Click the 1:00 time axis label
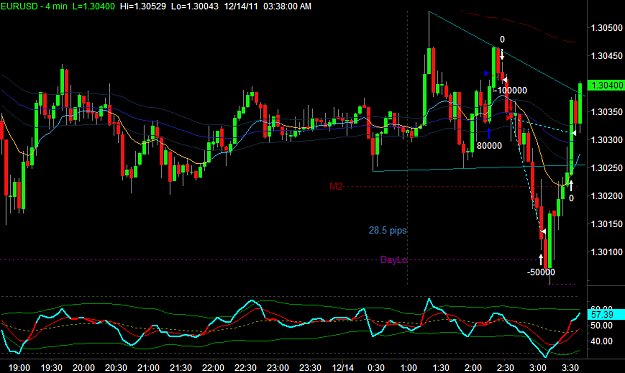 (408, 367)
